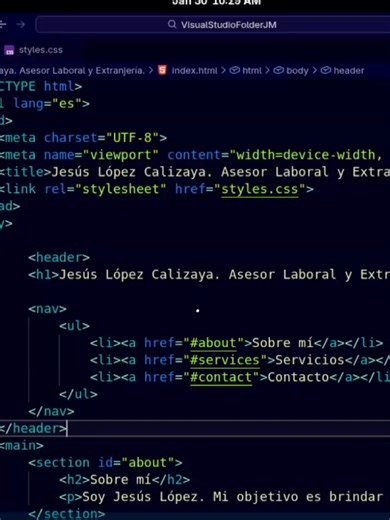This screenshot has width=390, height=520.
Task: Click the forward navigation arrow
Action: pyautogui.click(x=21, y=24)
